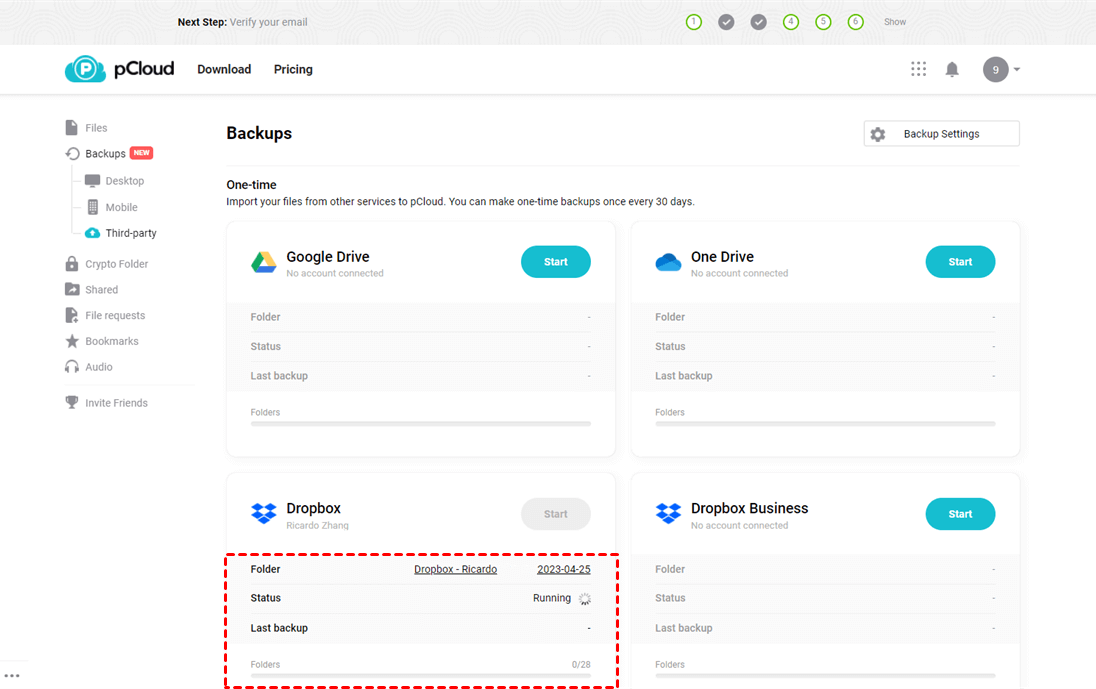
Task: Open the account avatar dropdown arrow
Action: (x=1017, y=70)
